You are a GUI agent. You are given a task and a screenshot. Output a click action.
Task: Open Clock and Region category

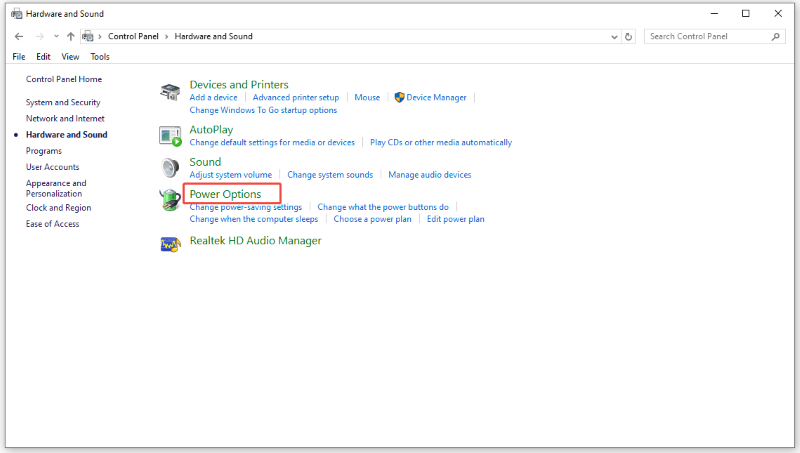tap(59, 208)
